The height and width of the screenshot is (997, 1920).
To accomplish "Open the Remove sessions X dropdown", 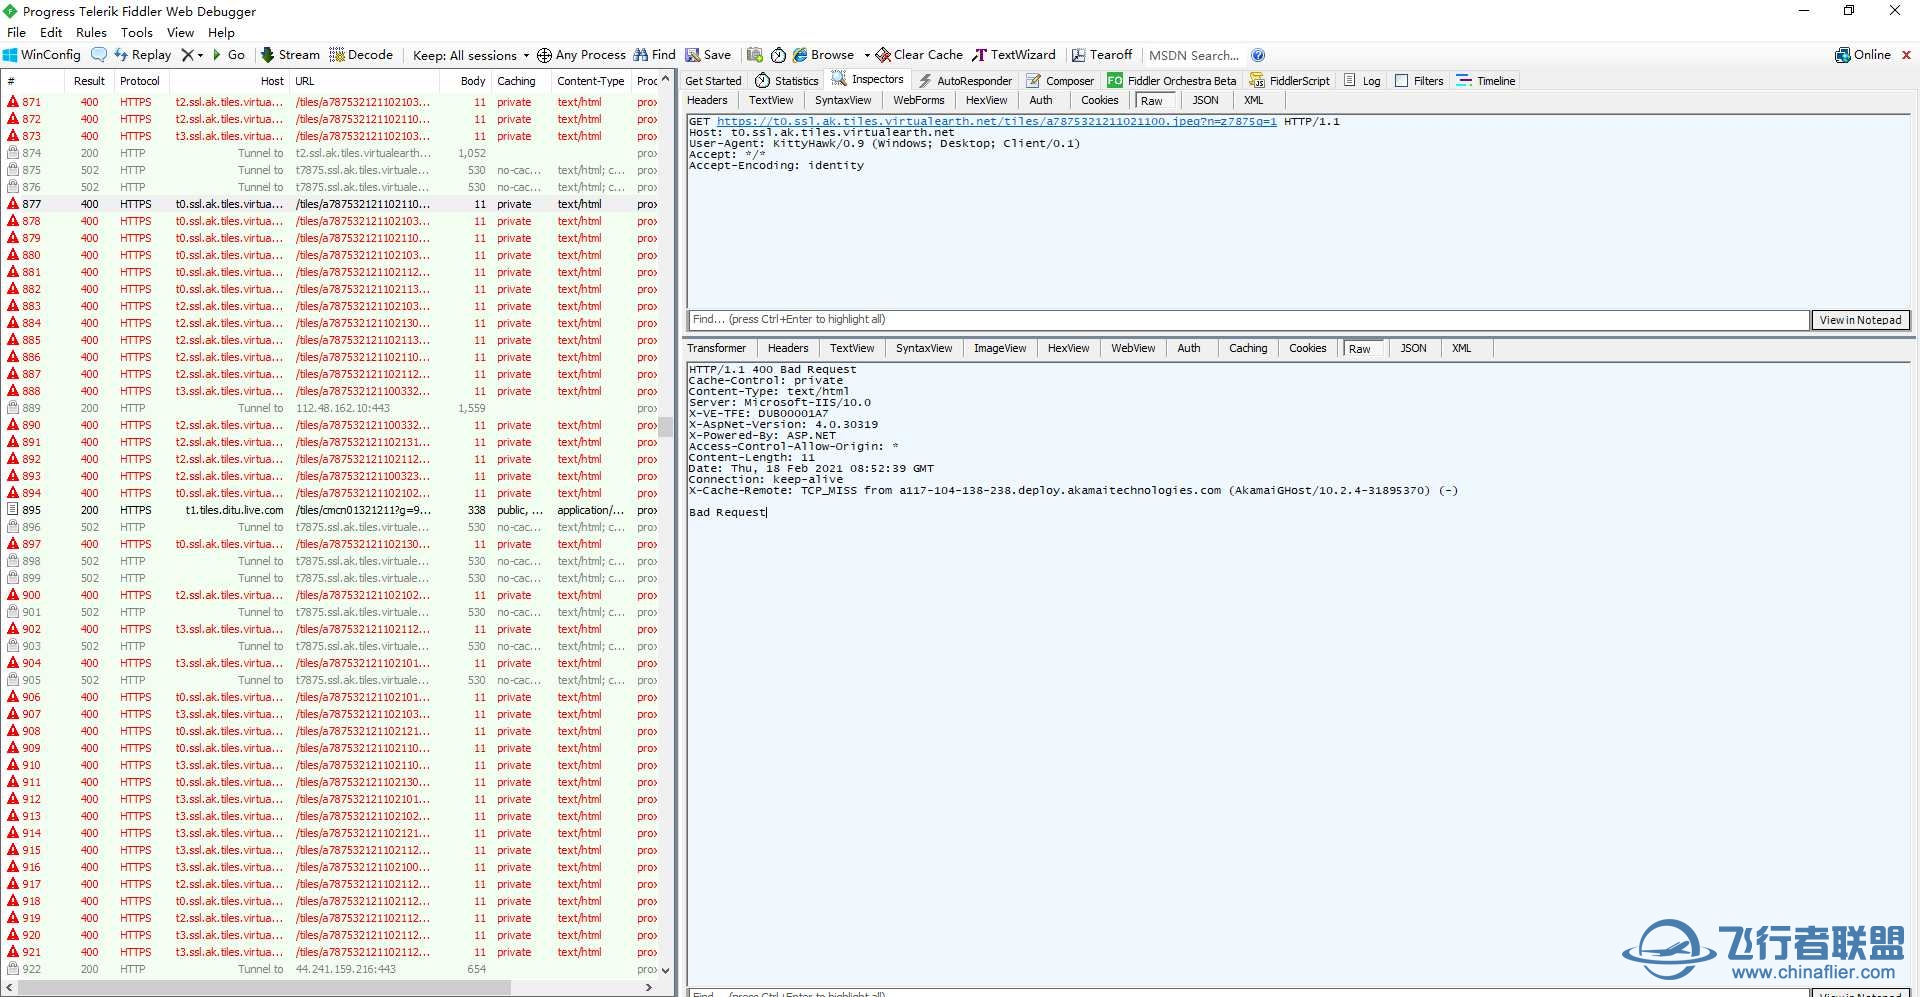I will click(x=192, y=55).
